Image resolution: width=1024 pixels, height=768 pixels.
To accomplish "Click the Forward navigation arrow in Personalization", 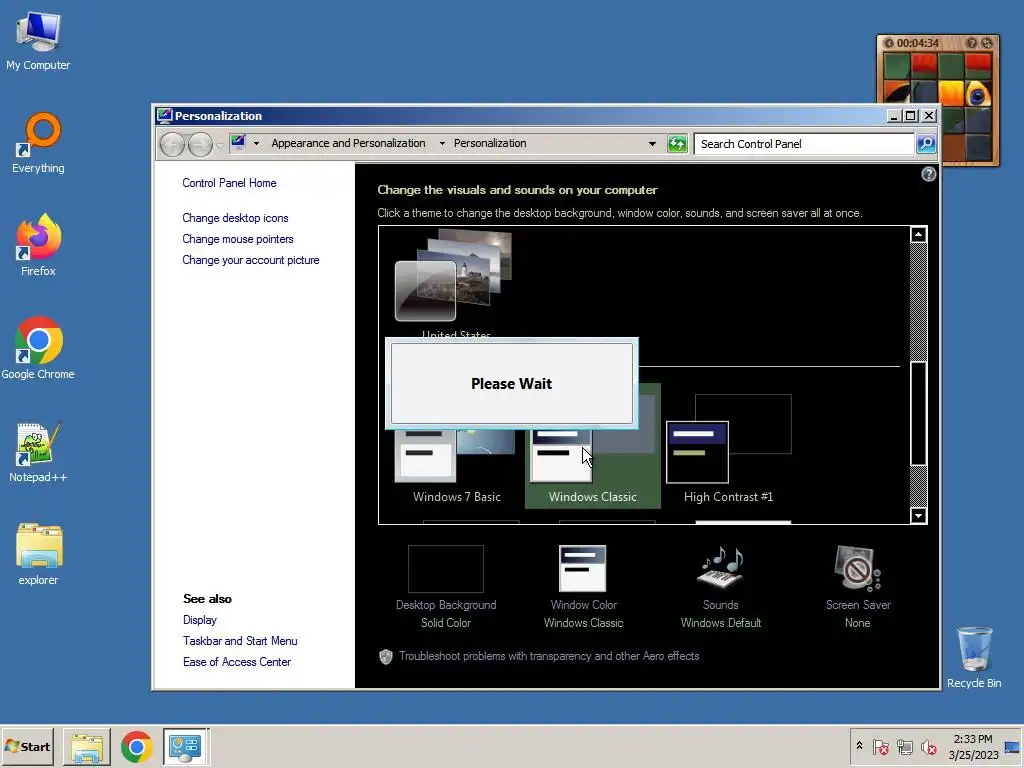I will click(x=200, y=144).
